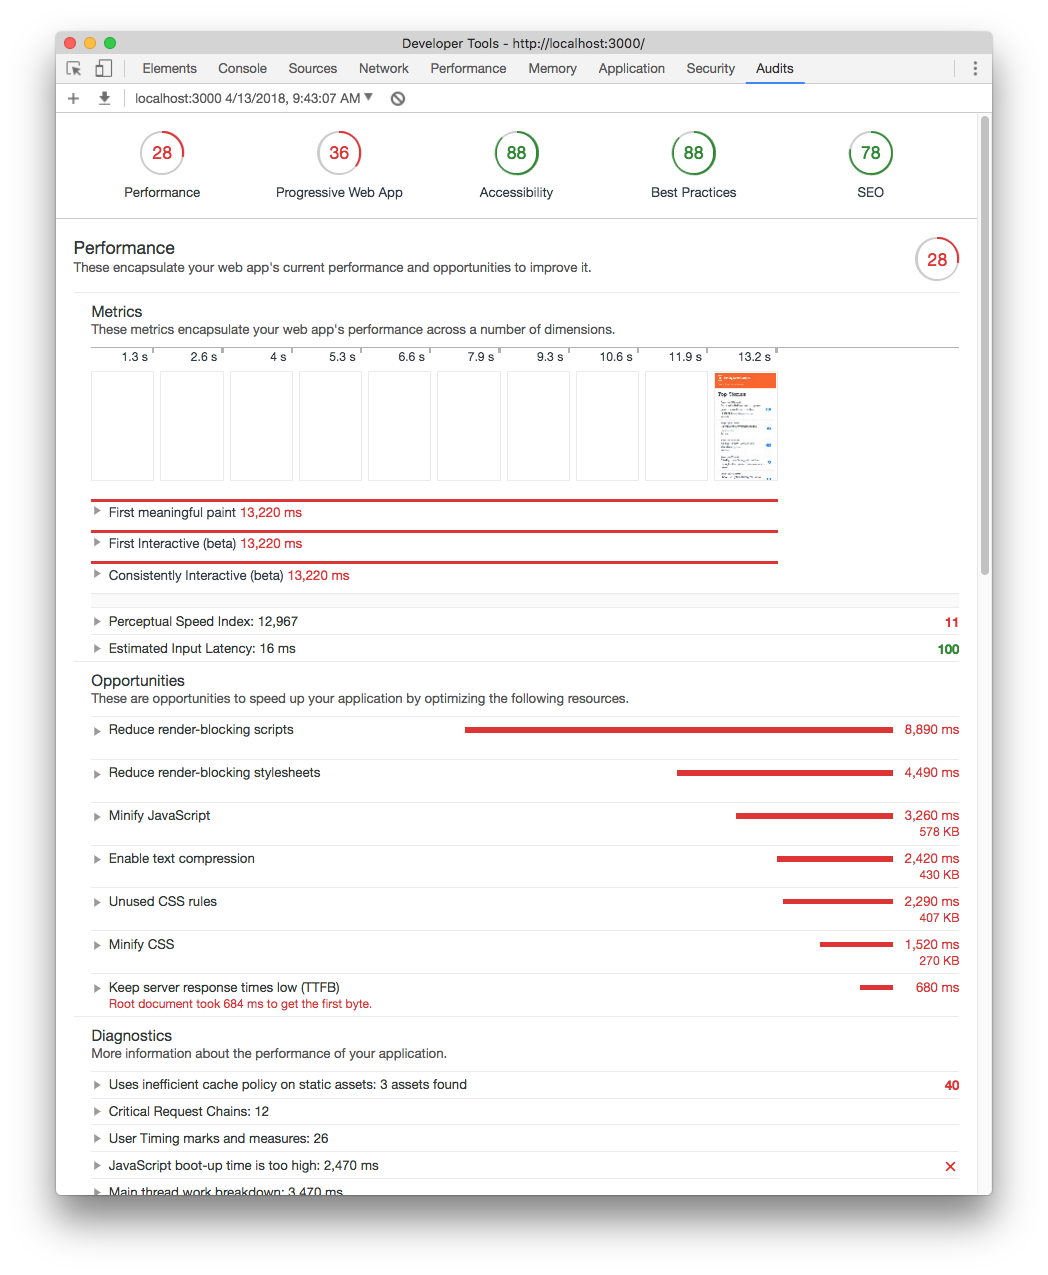Expand the Reduce render-blocking scripts opportunity

[97, 730]
